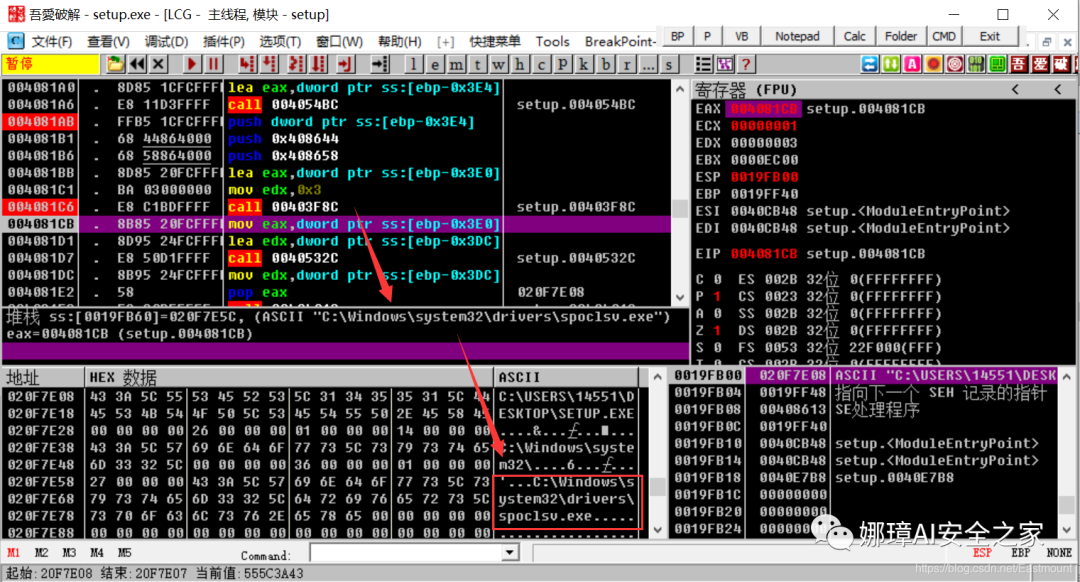The image size is (1080, 582).
Task: Click Step Into toolbar icon
Action: (x=247, y=64)
